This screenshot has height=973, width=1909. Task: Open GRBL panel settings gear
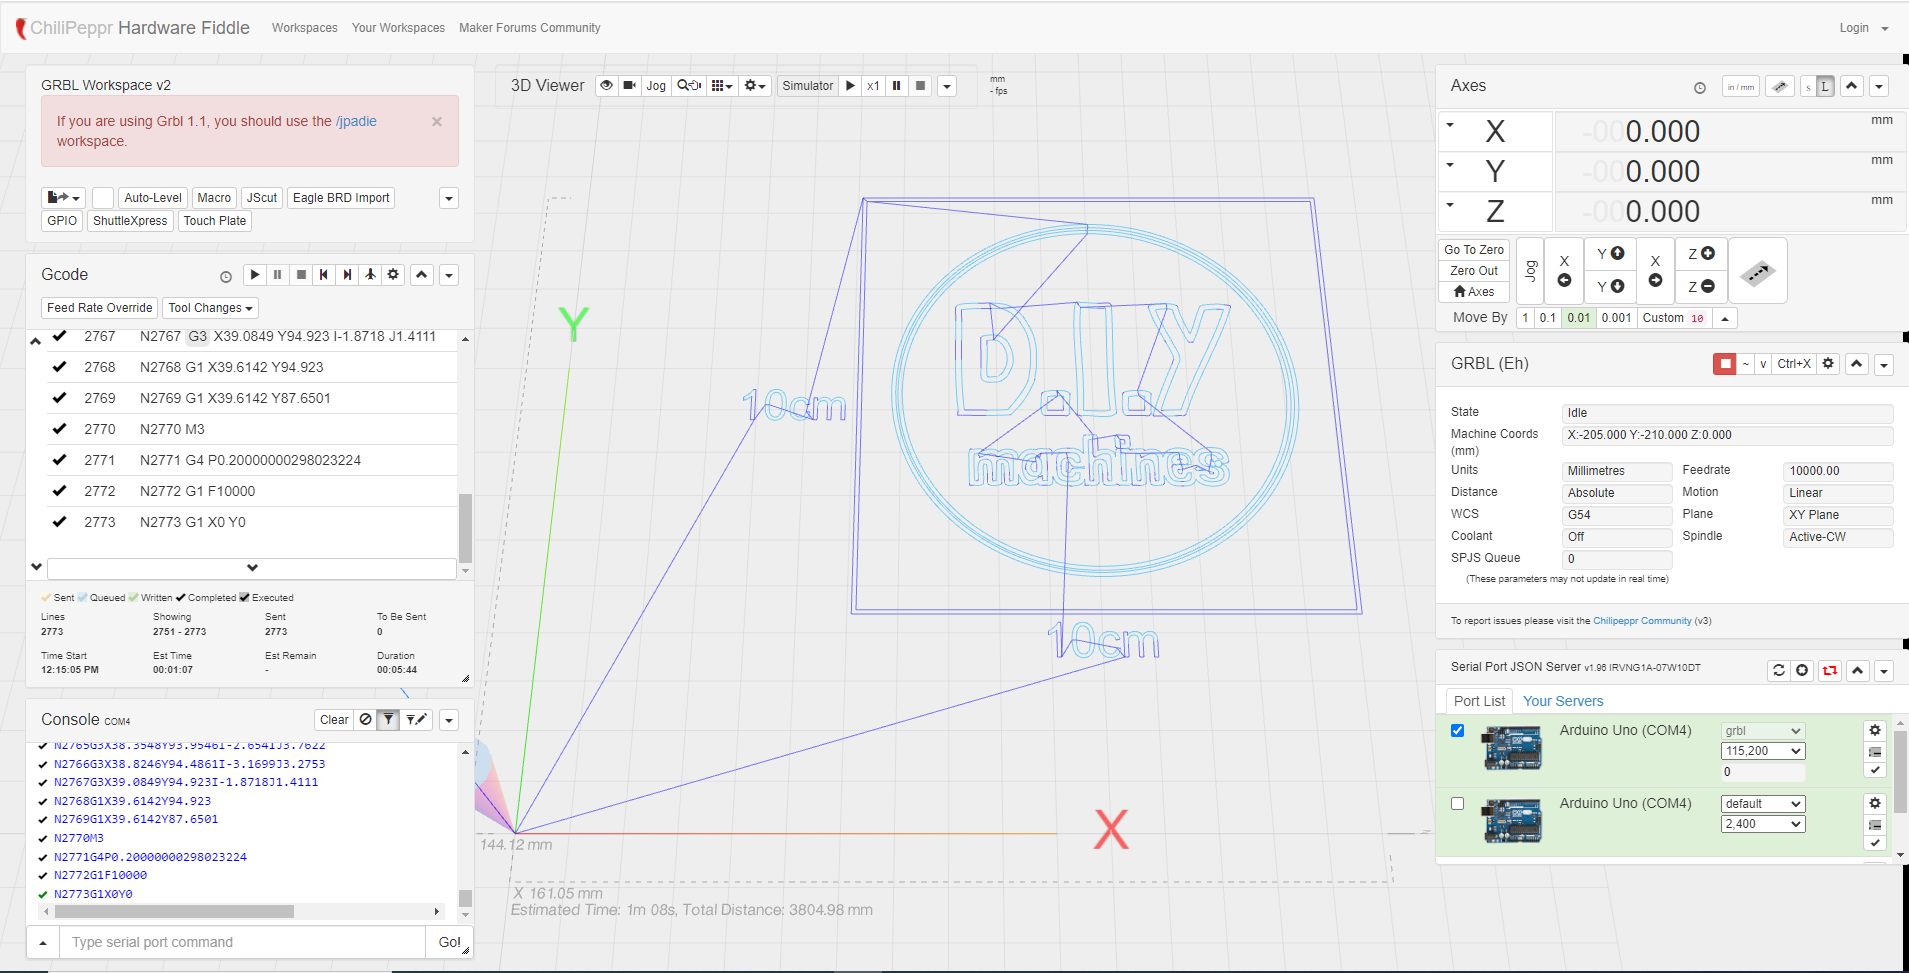1828,364
